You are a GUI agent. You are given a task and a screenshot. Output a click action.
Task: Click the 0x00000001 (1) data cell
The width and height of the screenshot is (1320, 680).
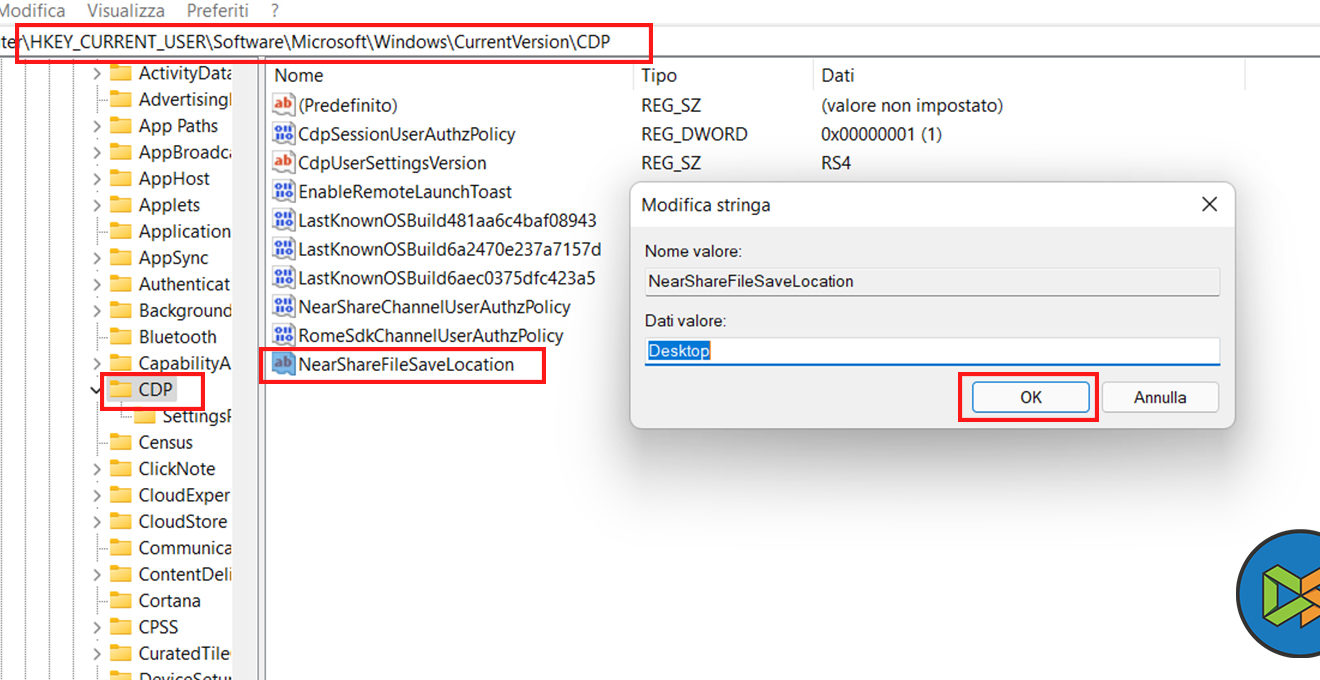pyautogui.click(x=882, y=134)
